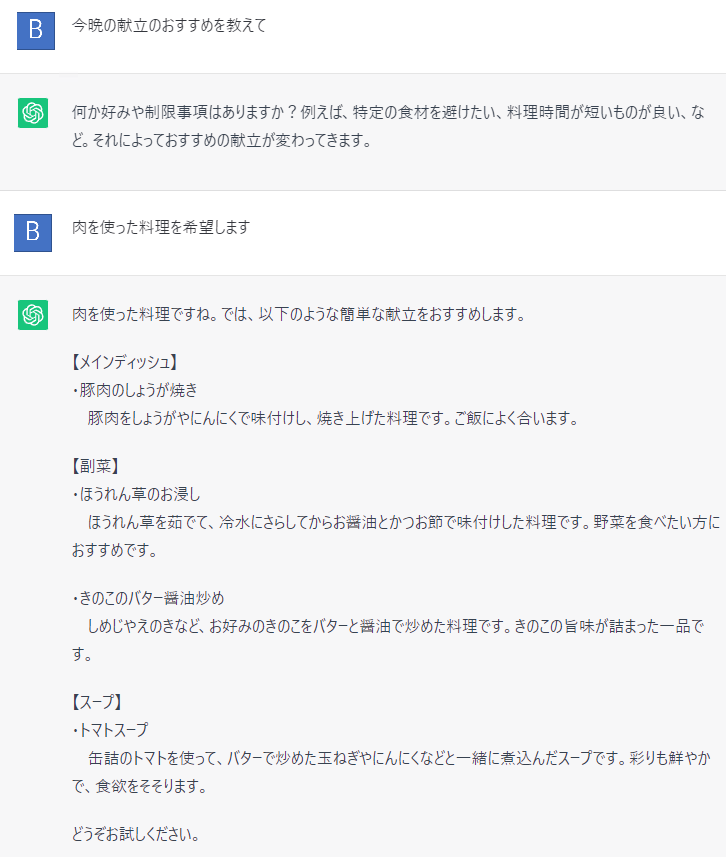Screen dimensions: 726x857
Task: Click the line "肉を使った料理ですね"
Action: coord(298,314)
